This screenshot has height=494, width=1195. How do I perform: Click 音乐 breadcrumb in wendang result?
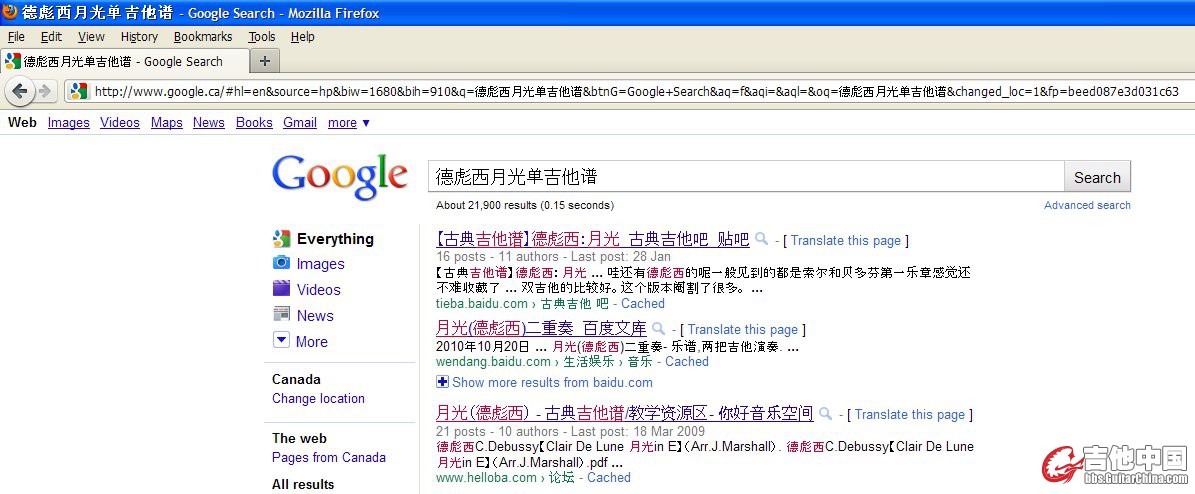(639, 361)
